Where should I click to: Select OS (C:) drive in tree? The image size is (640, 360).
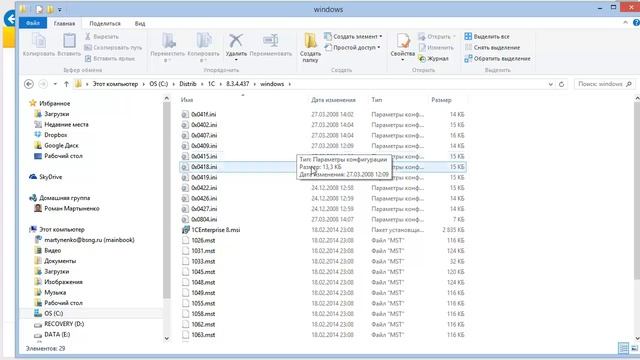pyautogui.click(x=53, y=313)
